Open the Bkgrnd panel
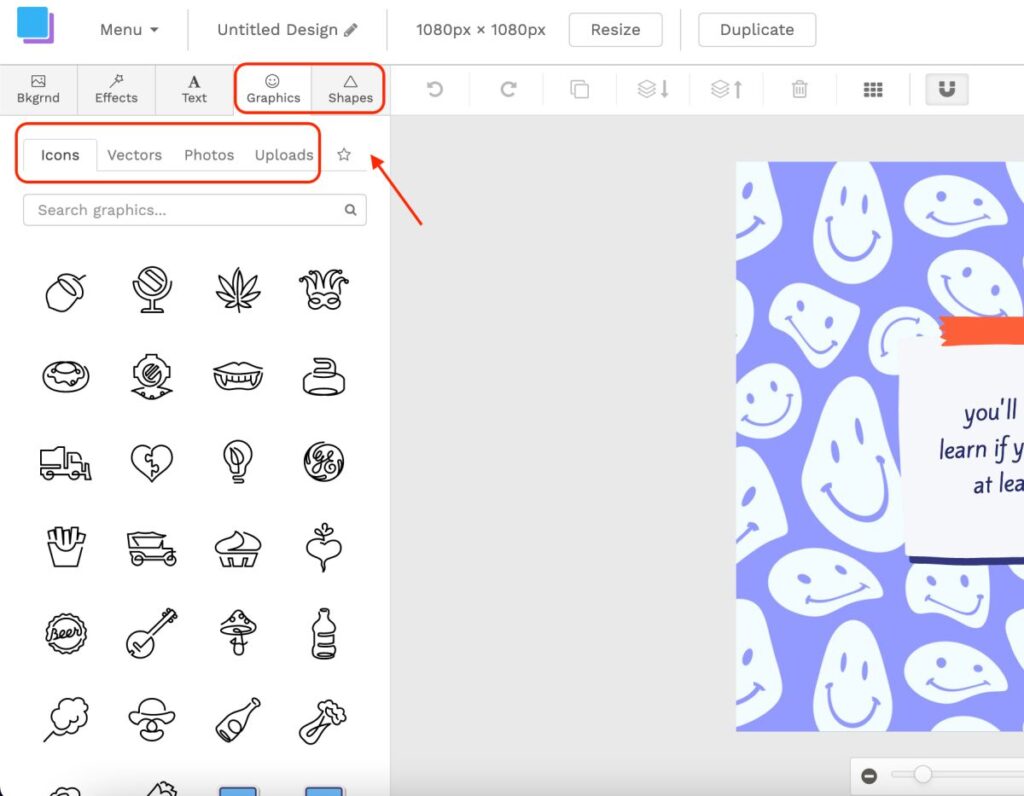 (39, 89)
